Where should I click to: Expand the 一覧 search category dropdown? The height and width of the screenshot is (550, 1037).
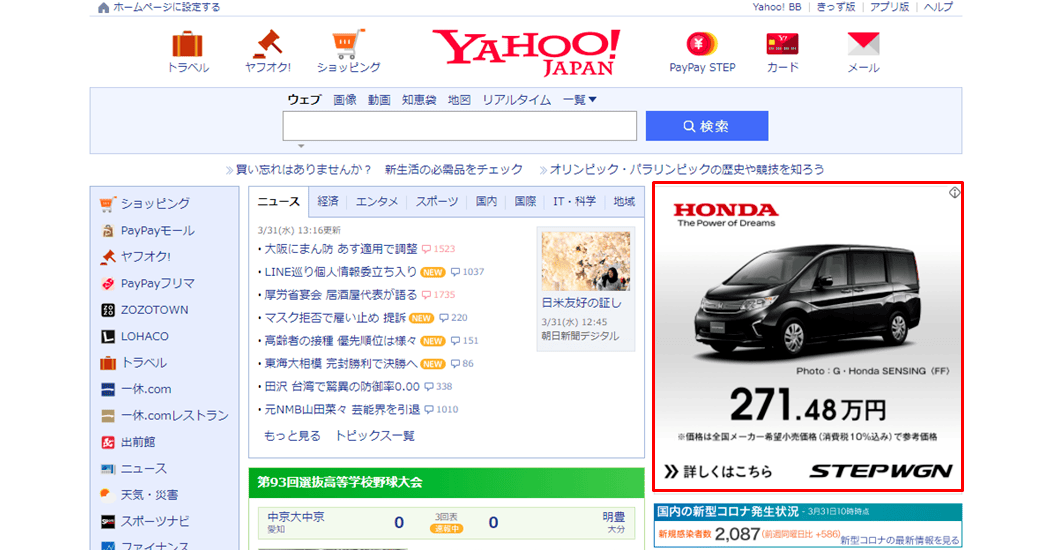click(579, 100)
